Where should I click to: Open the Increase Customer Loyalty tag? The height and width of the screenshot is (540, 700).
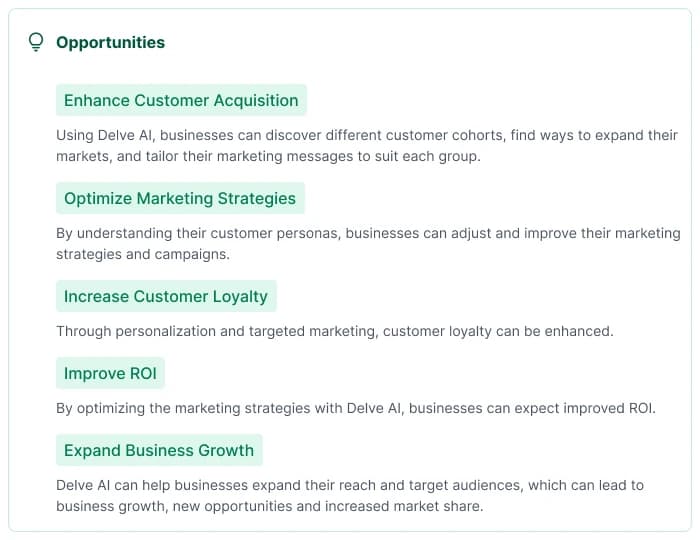(166, 296)
